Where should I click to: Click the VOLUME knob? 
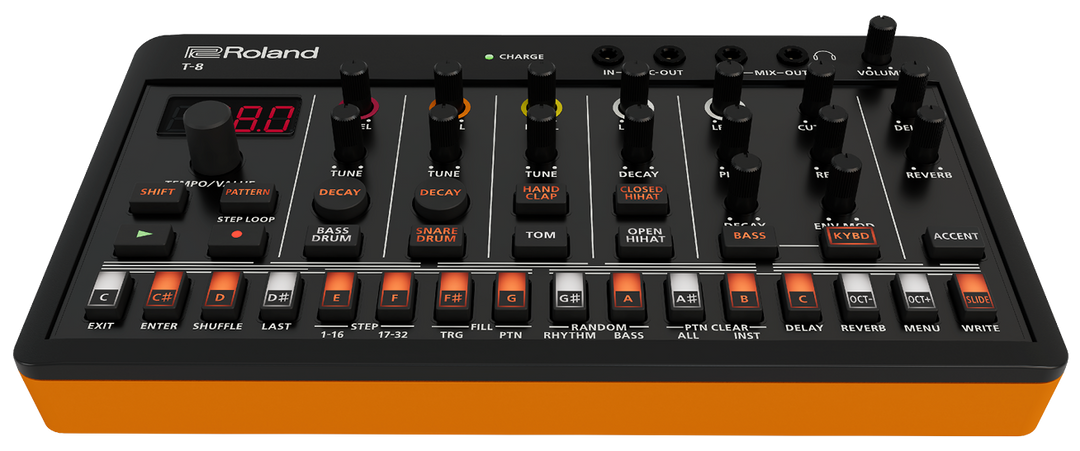(879, 40)
